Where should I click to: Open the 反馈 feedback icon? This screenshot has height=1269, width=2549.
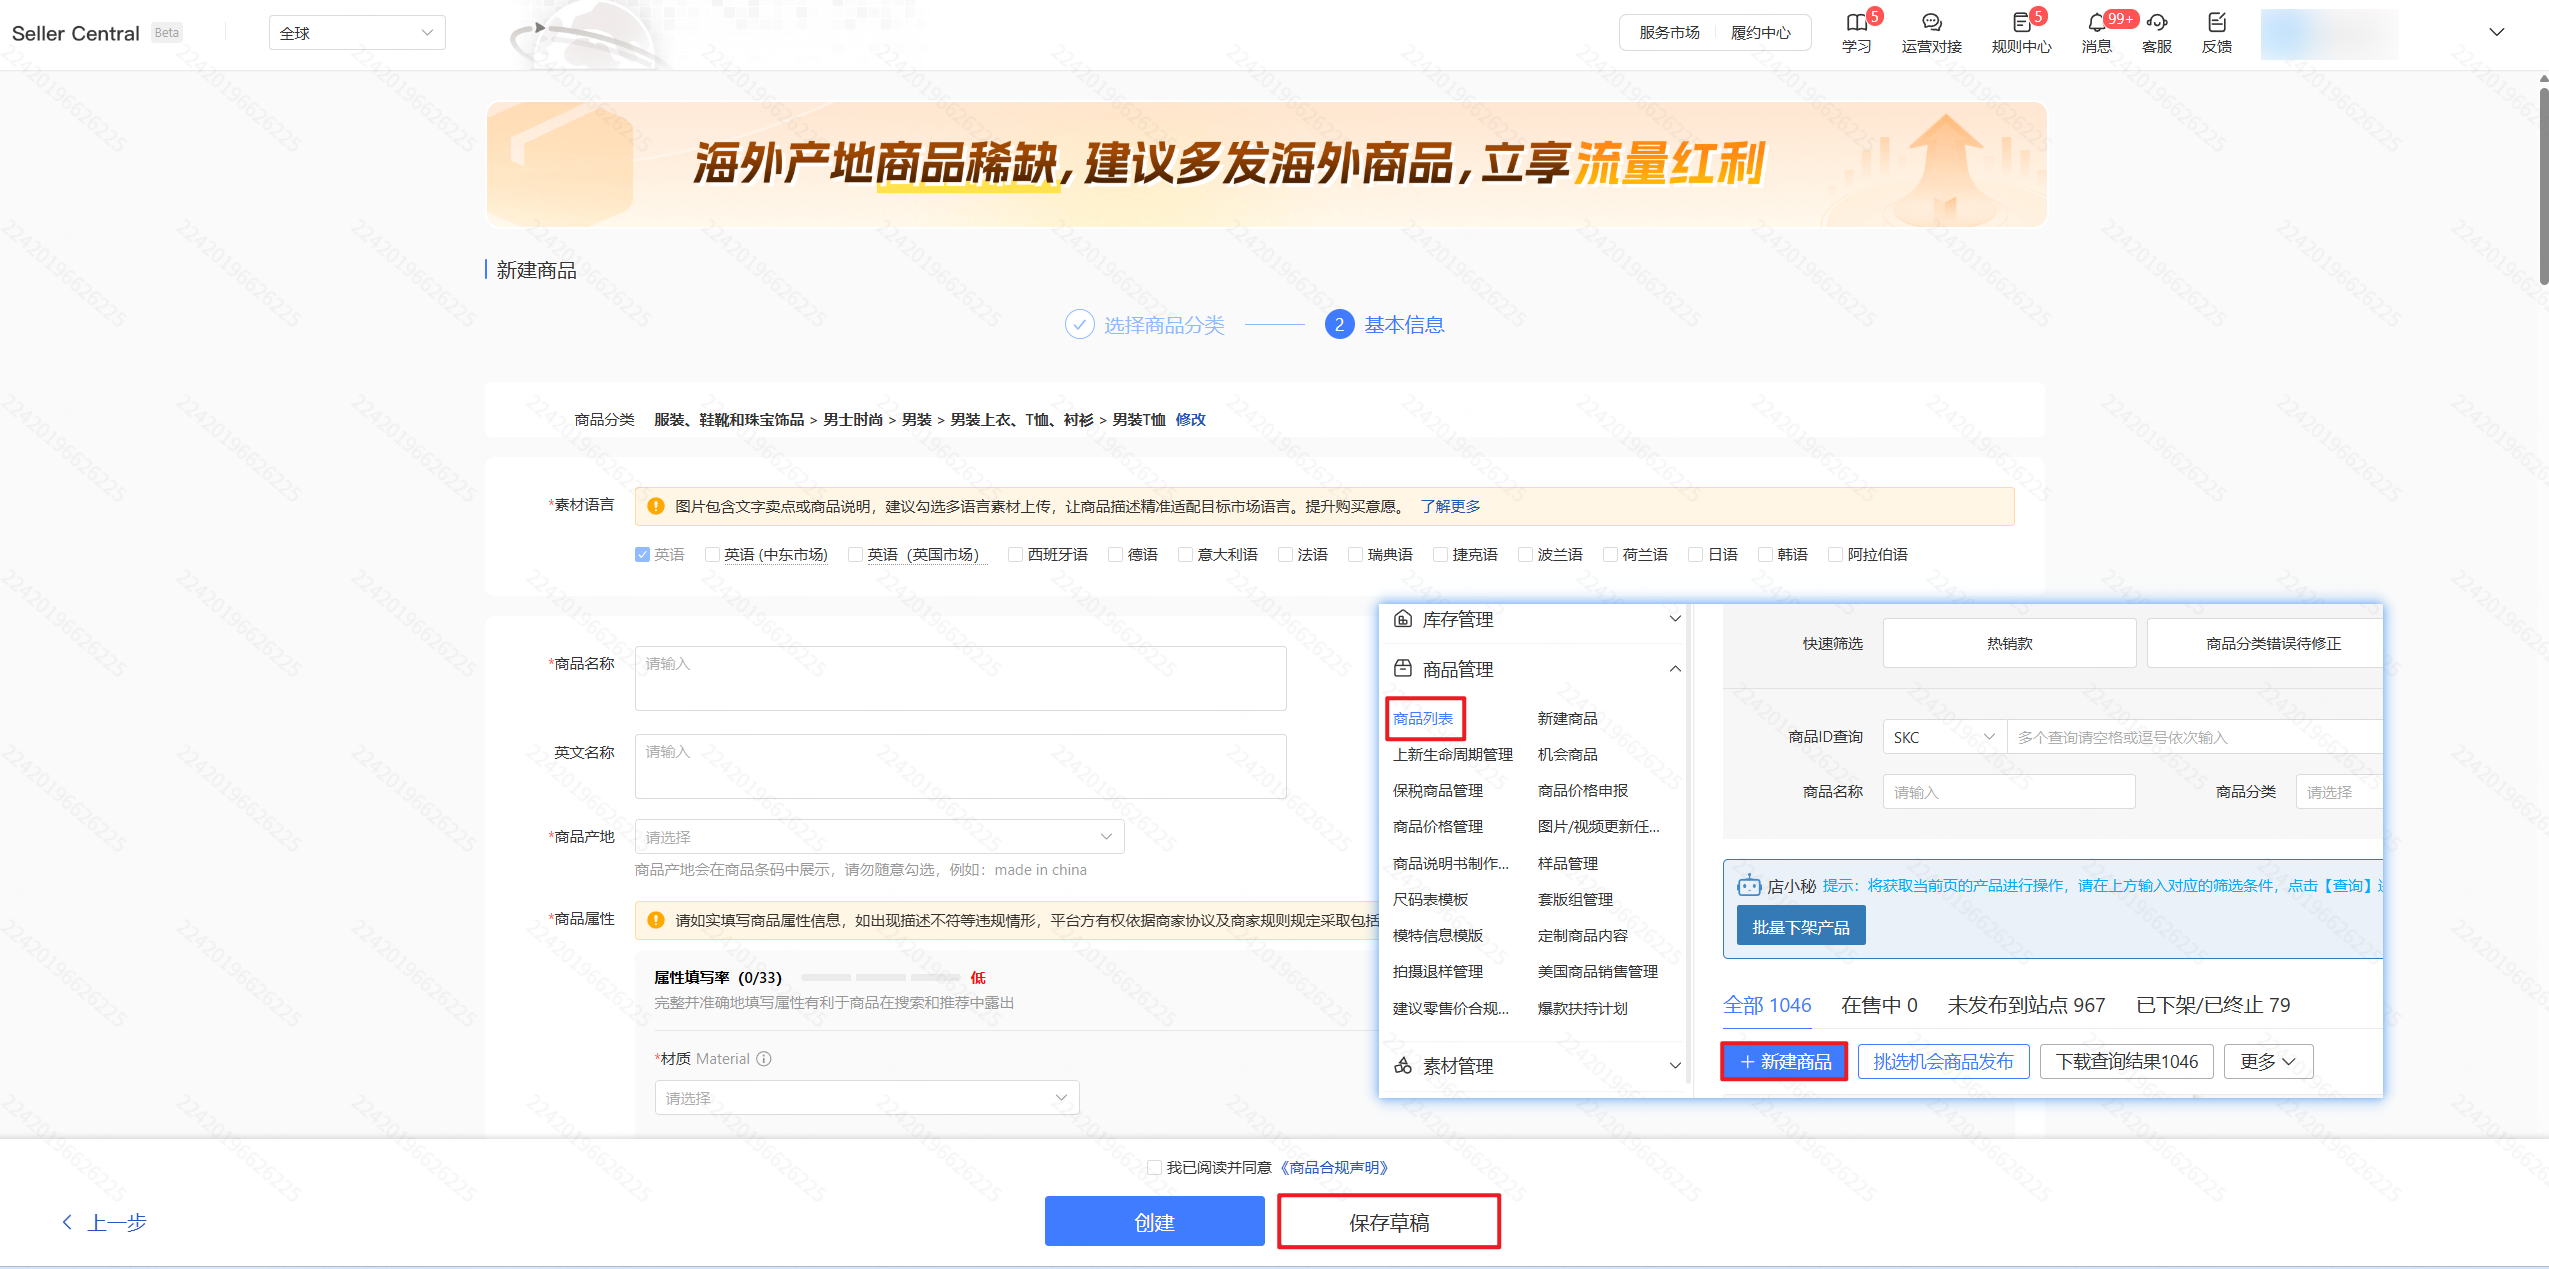click(2216, 23)
